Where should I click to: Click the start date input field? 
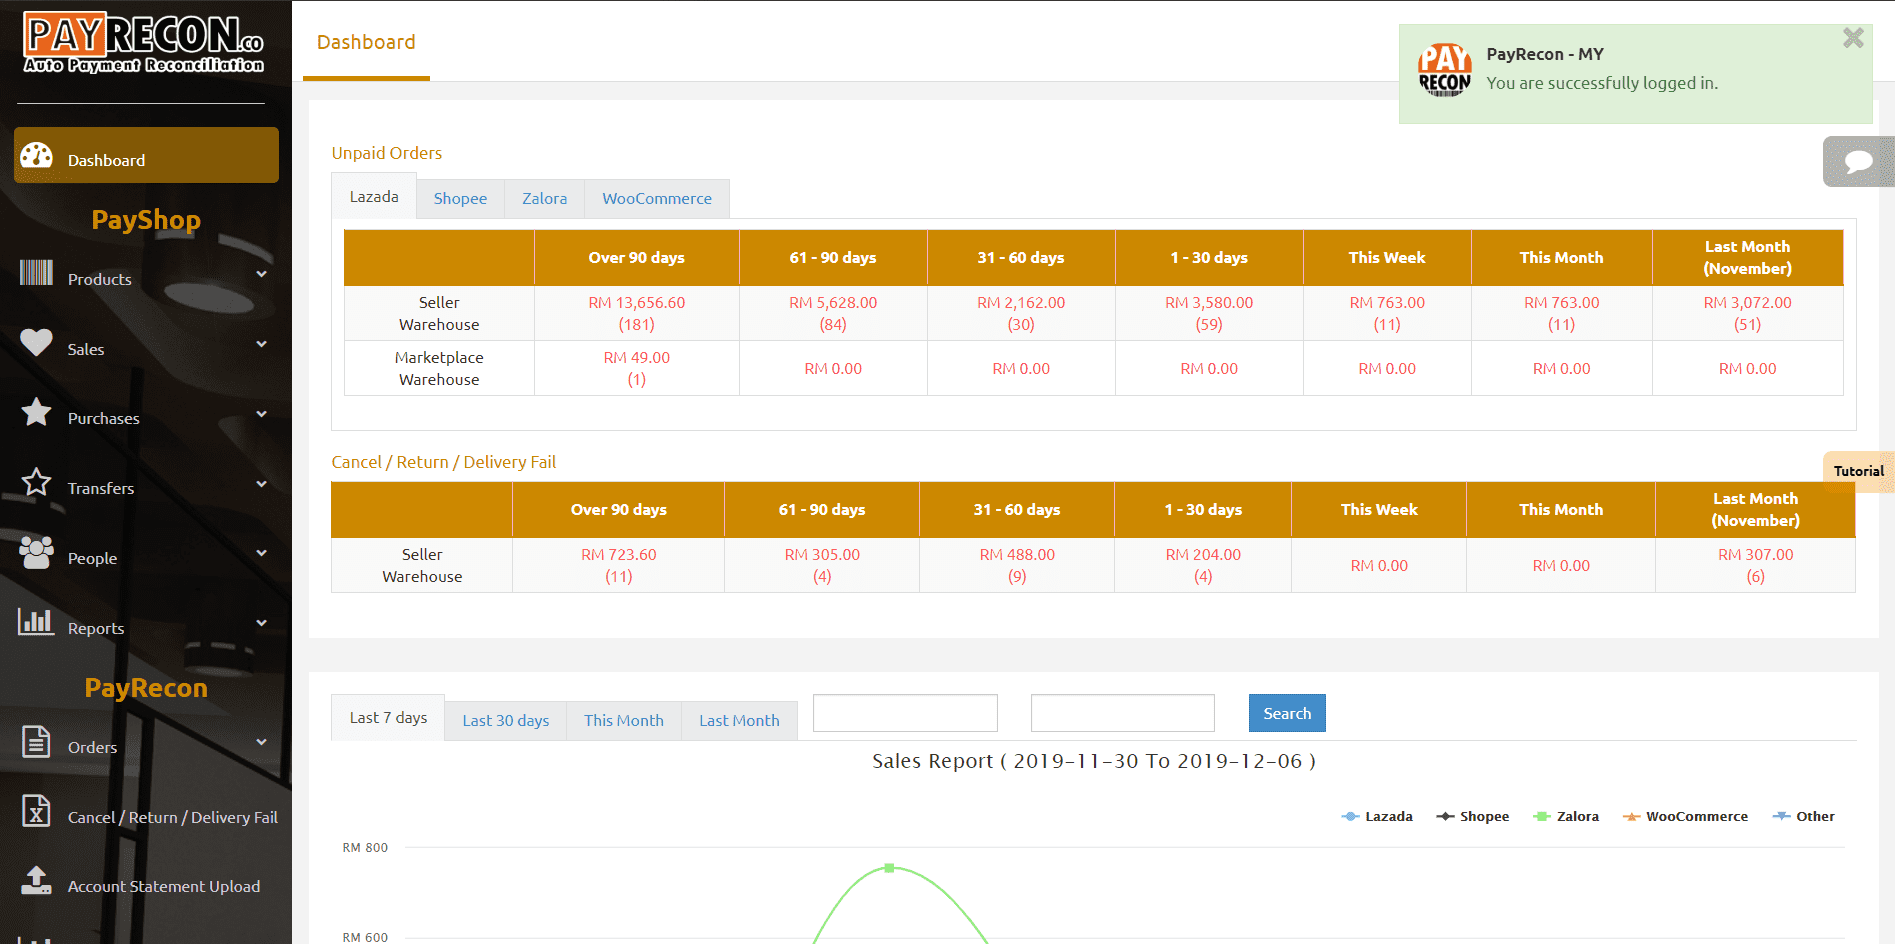(x=905, y=713)
